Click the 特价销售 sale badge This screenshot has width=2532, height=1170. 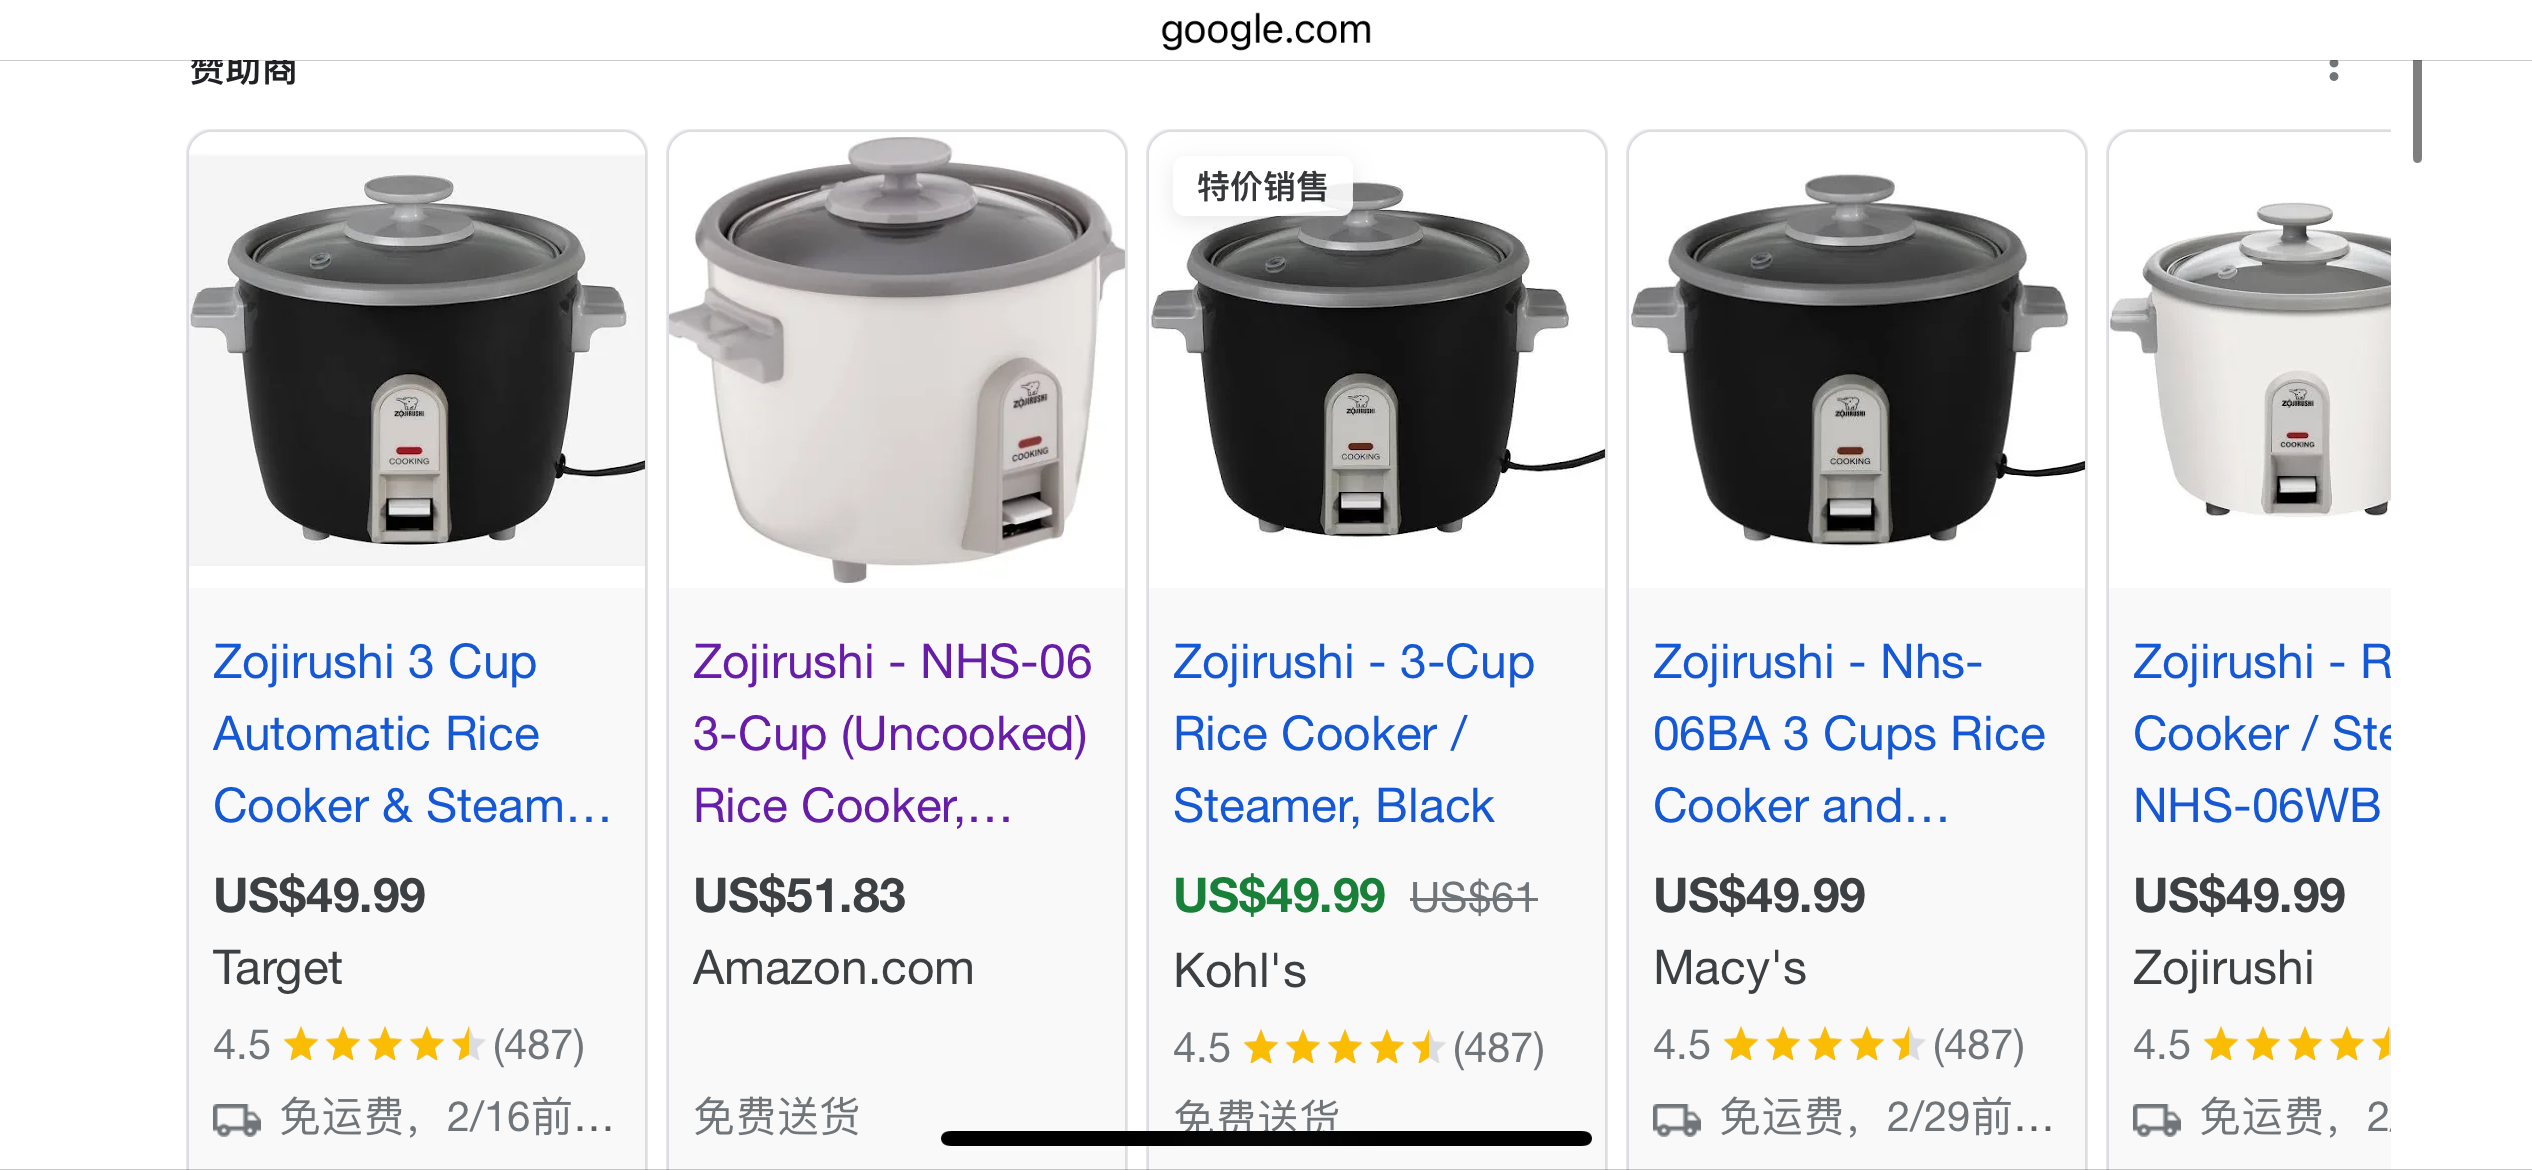(x=1262, y=186)
